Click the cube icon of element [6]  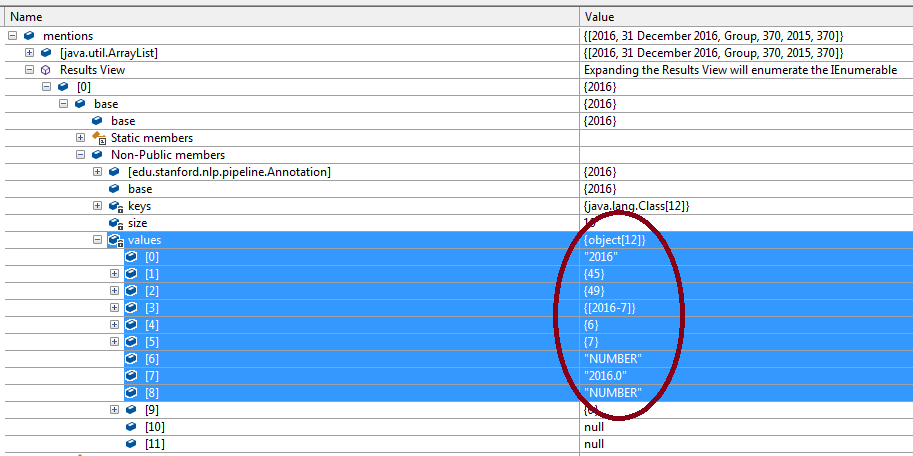pyautogui.click(x=131, y=359)
